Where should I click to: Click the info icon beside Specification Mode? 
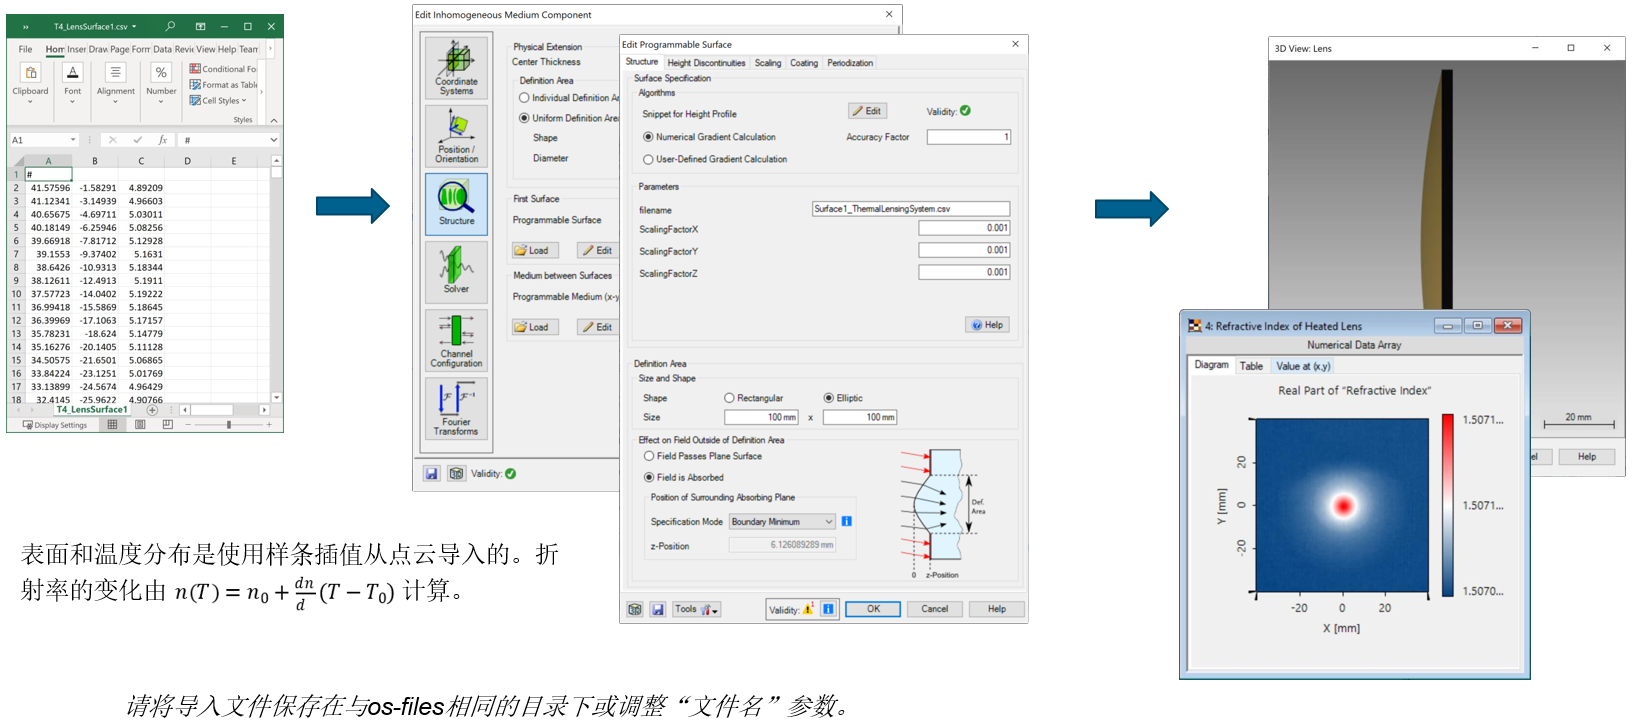(846, 521)
